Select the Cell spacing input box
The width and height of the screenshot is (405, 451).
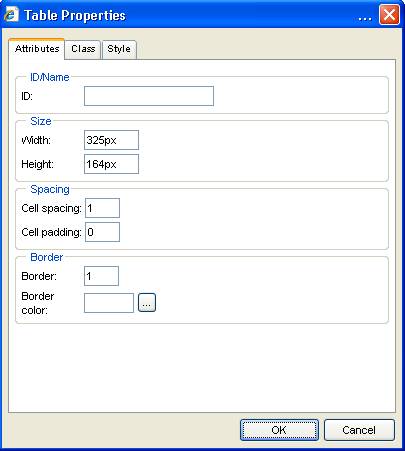click(102, 208)
